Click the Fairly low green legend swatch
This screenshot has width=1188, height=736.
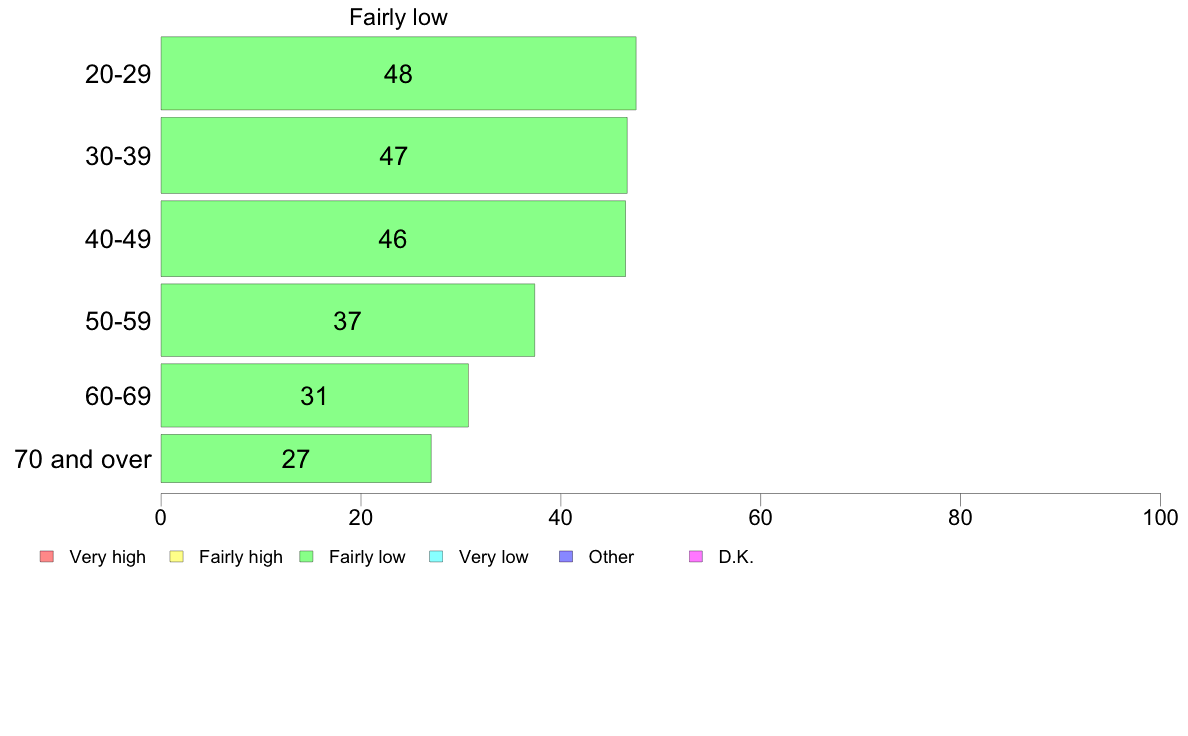click(x=306, y=556)
